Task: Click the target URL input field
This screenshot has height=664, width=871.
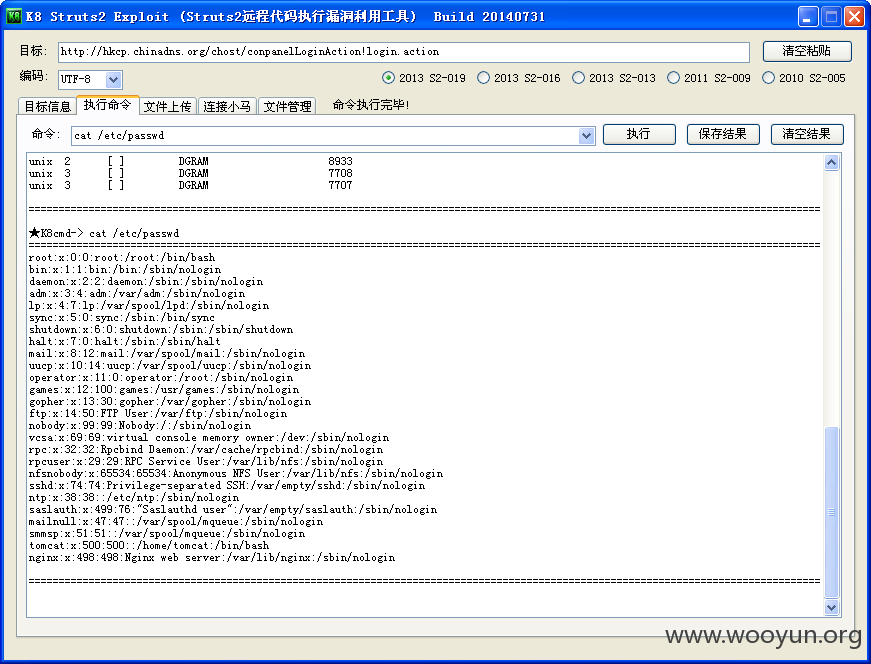Action: (x=403, y=52)
